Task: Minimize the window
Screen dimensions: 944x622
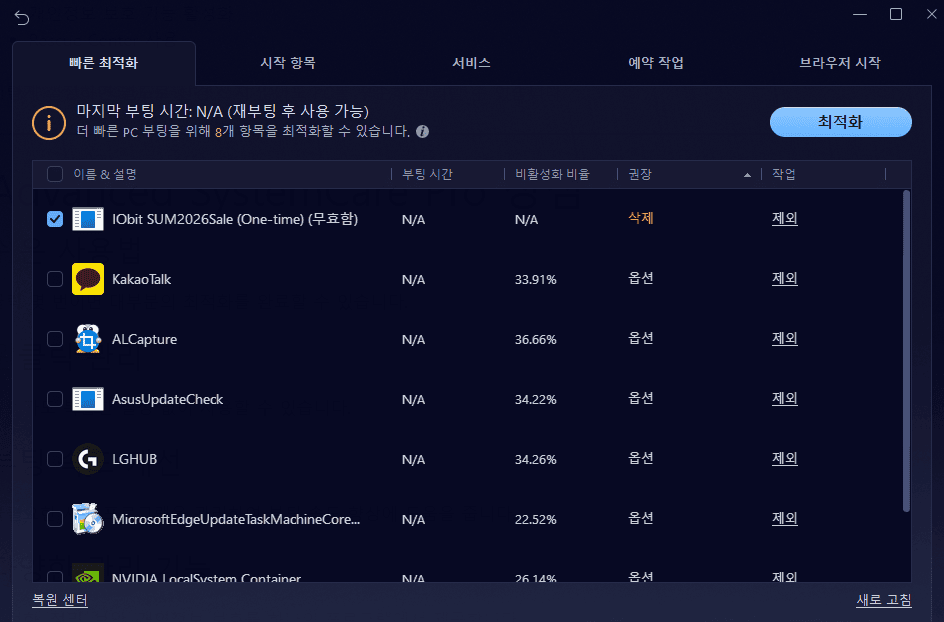Action: tap(860, 14)
